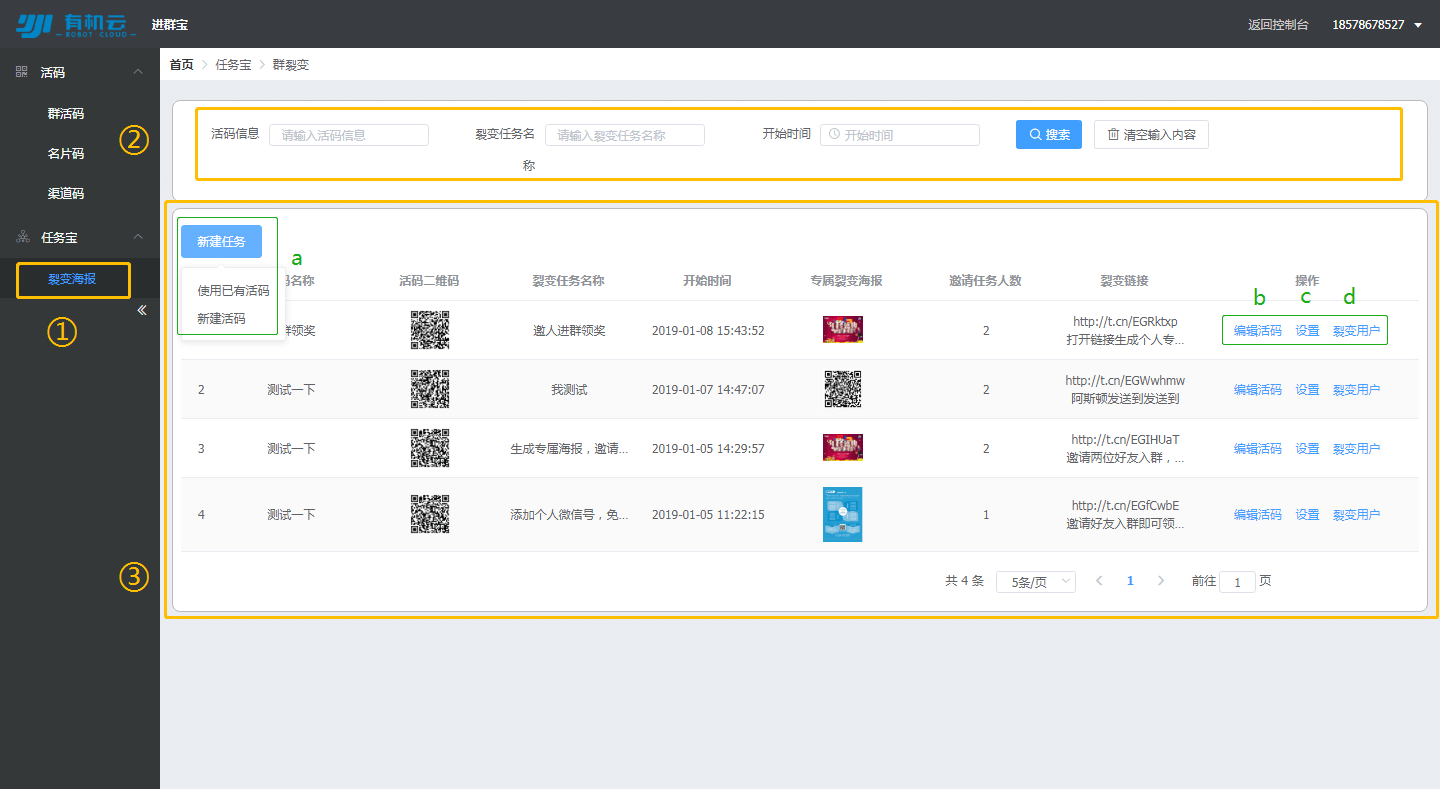Image resolution: width=1440 pixels, height=789 pixels.
Task: Open poster QR thumbnail for 我测试 task
Action: (x=843, y=389)
